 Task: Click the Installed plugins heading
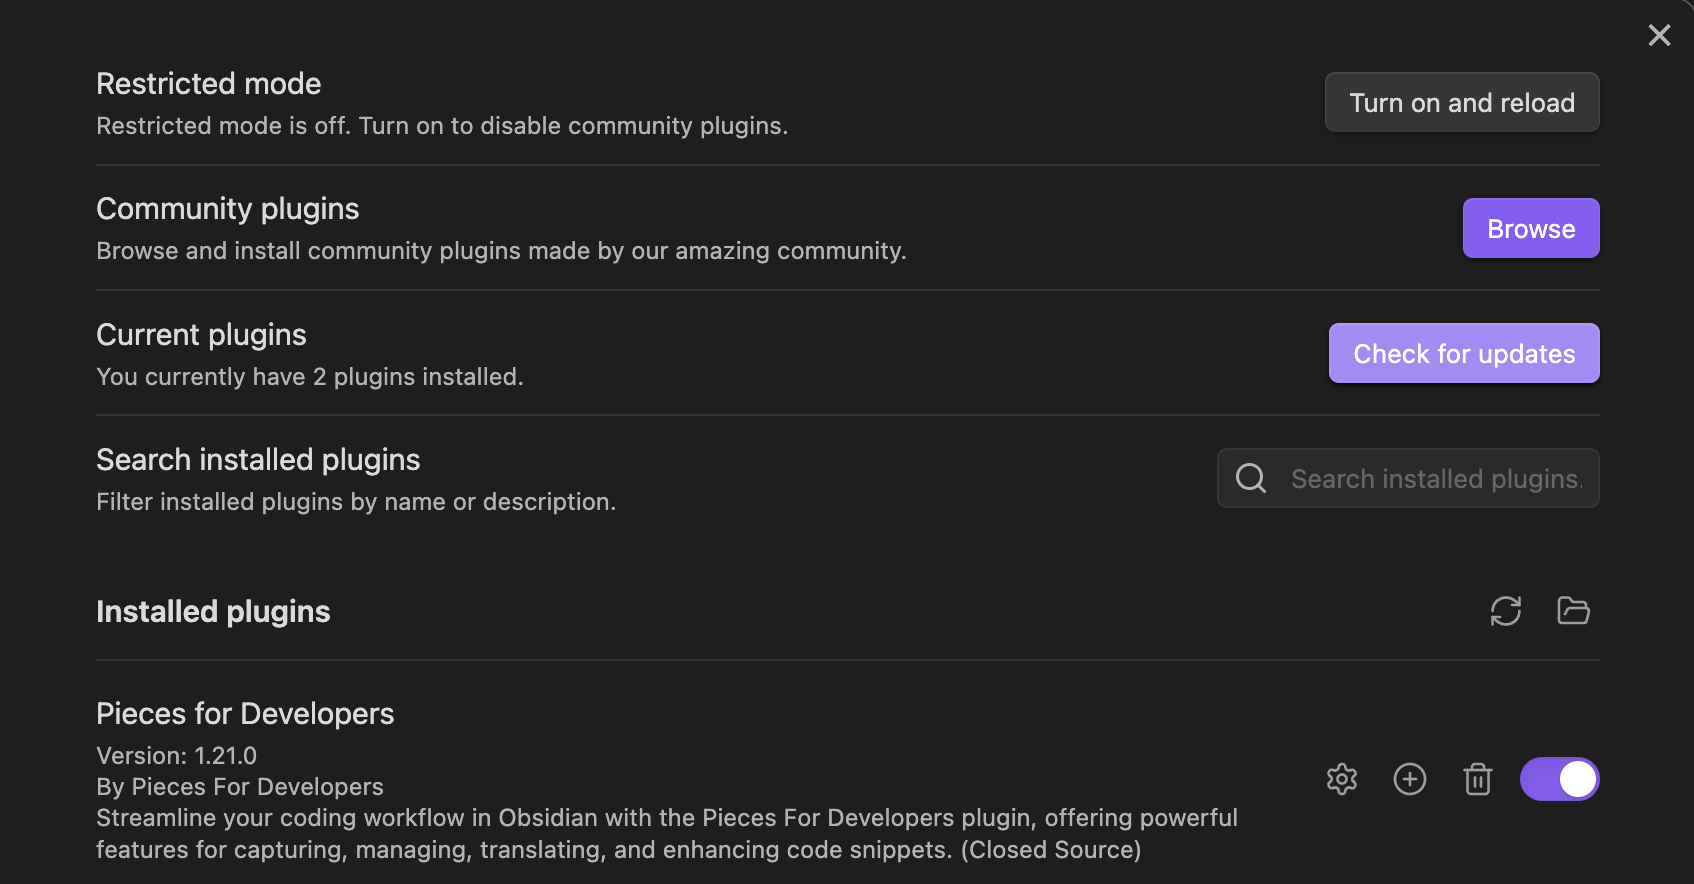[213, 612]
